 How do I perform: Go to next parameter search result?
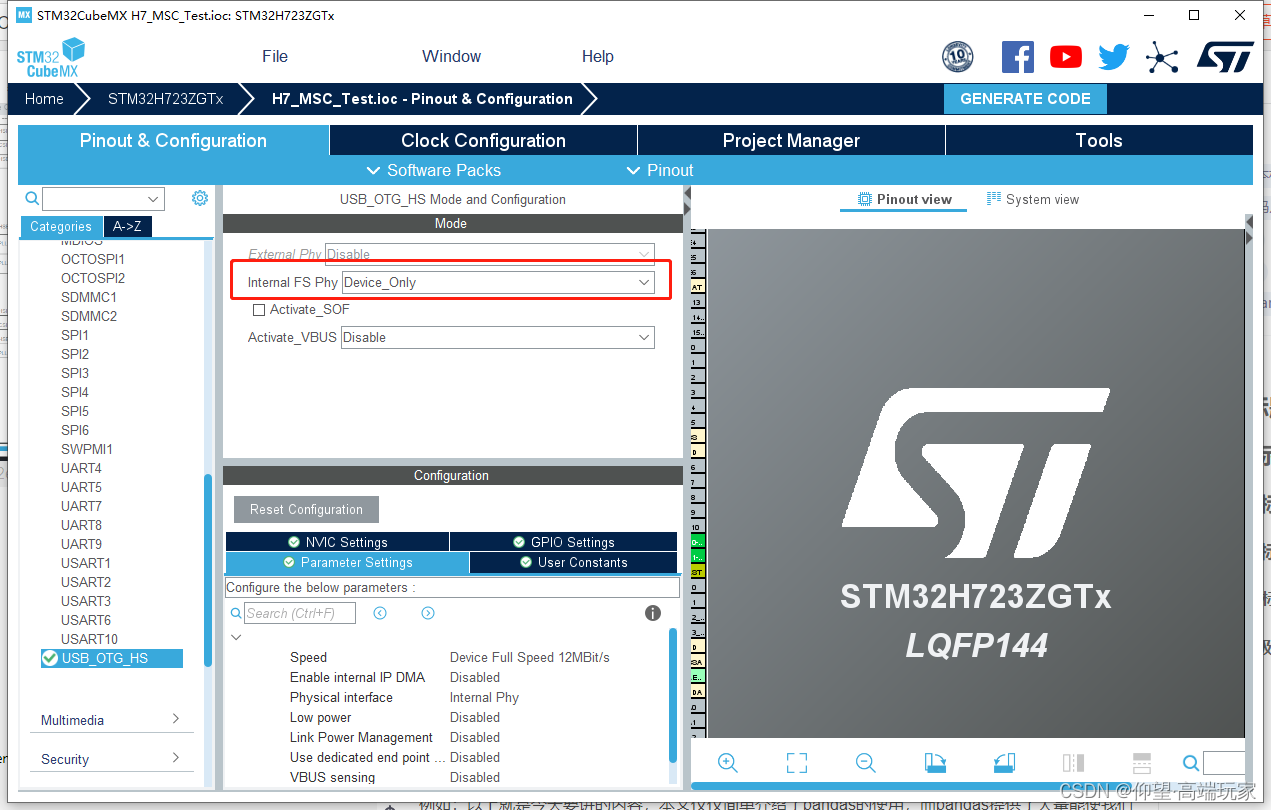point(428,613)
